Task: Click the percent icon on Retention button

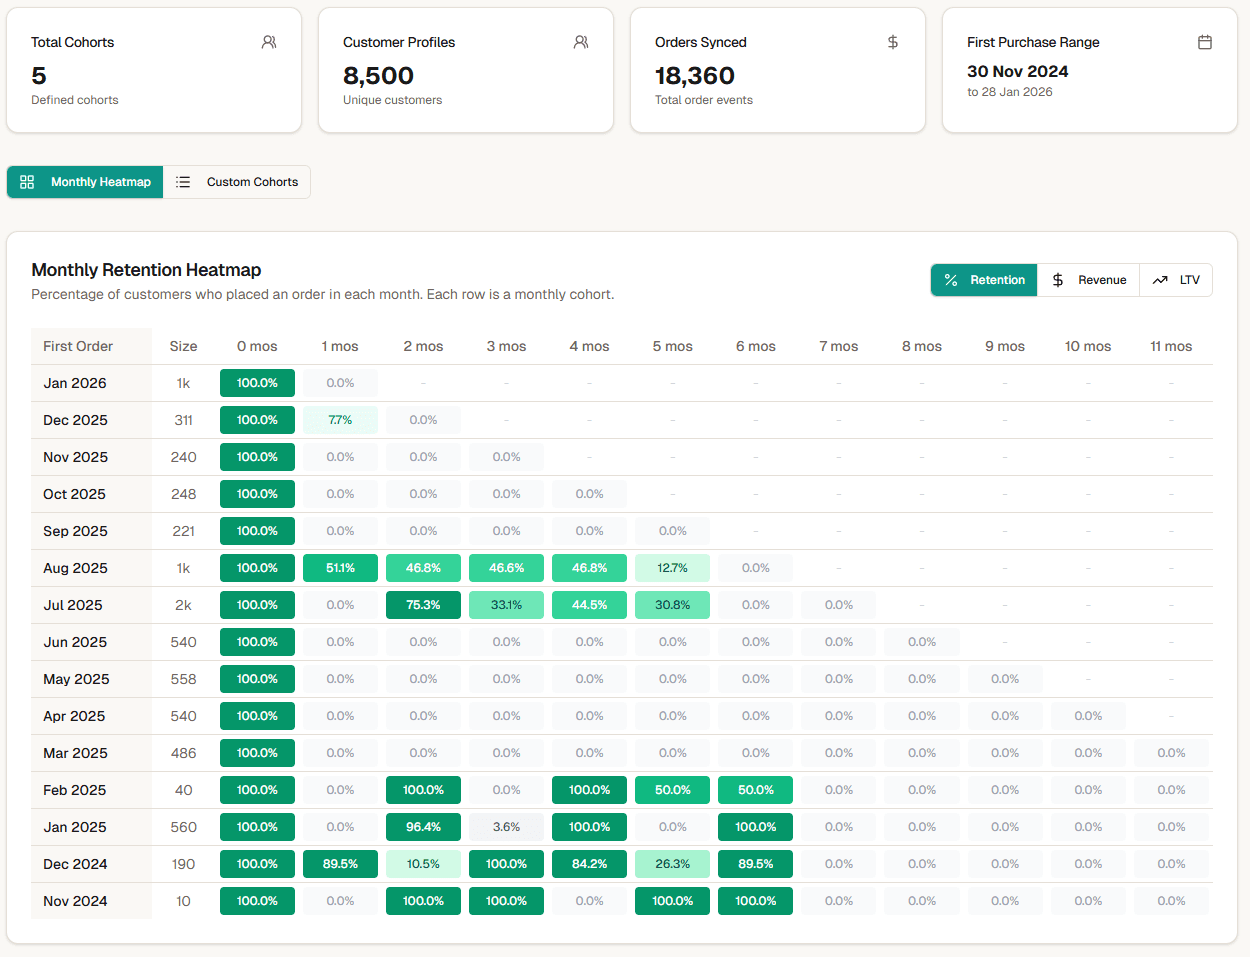Action: [951, 280]
